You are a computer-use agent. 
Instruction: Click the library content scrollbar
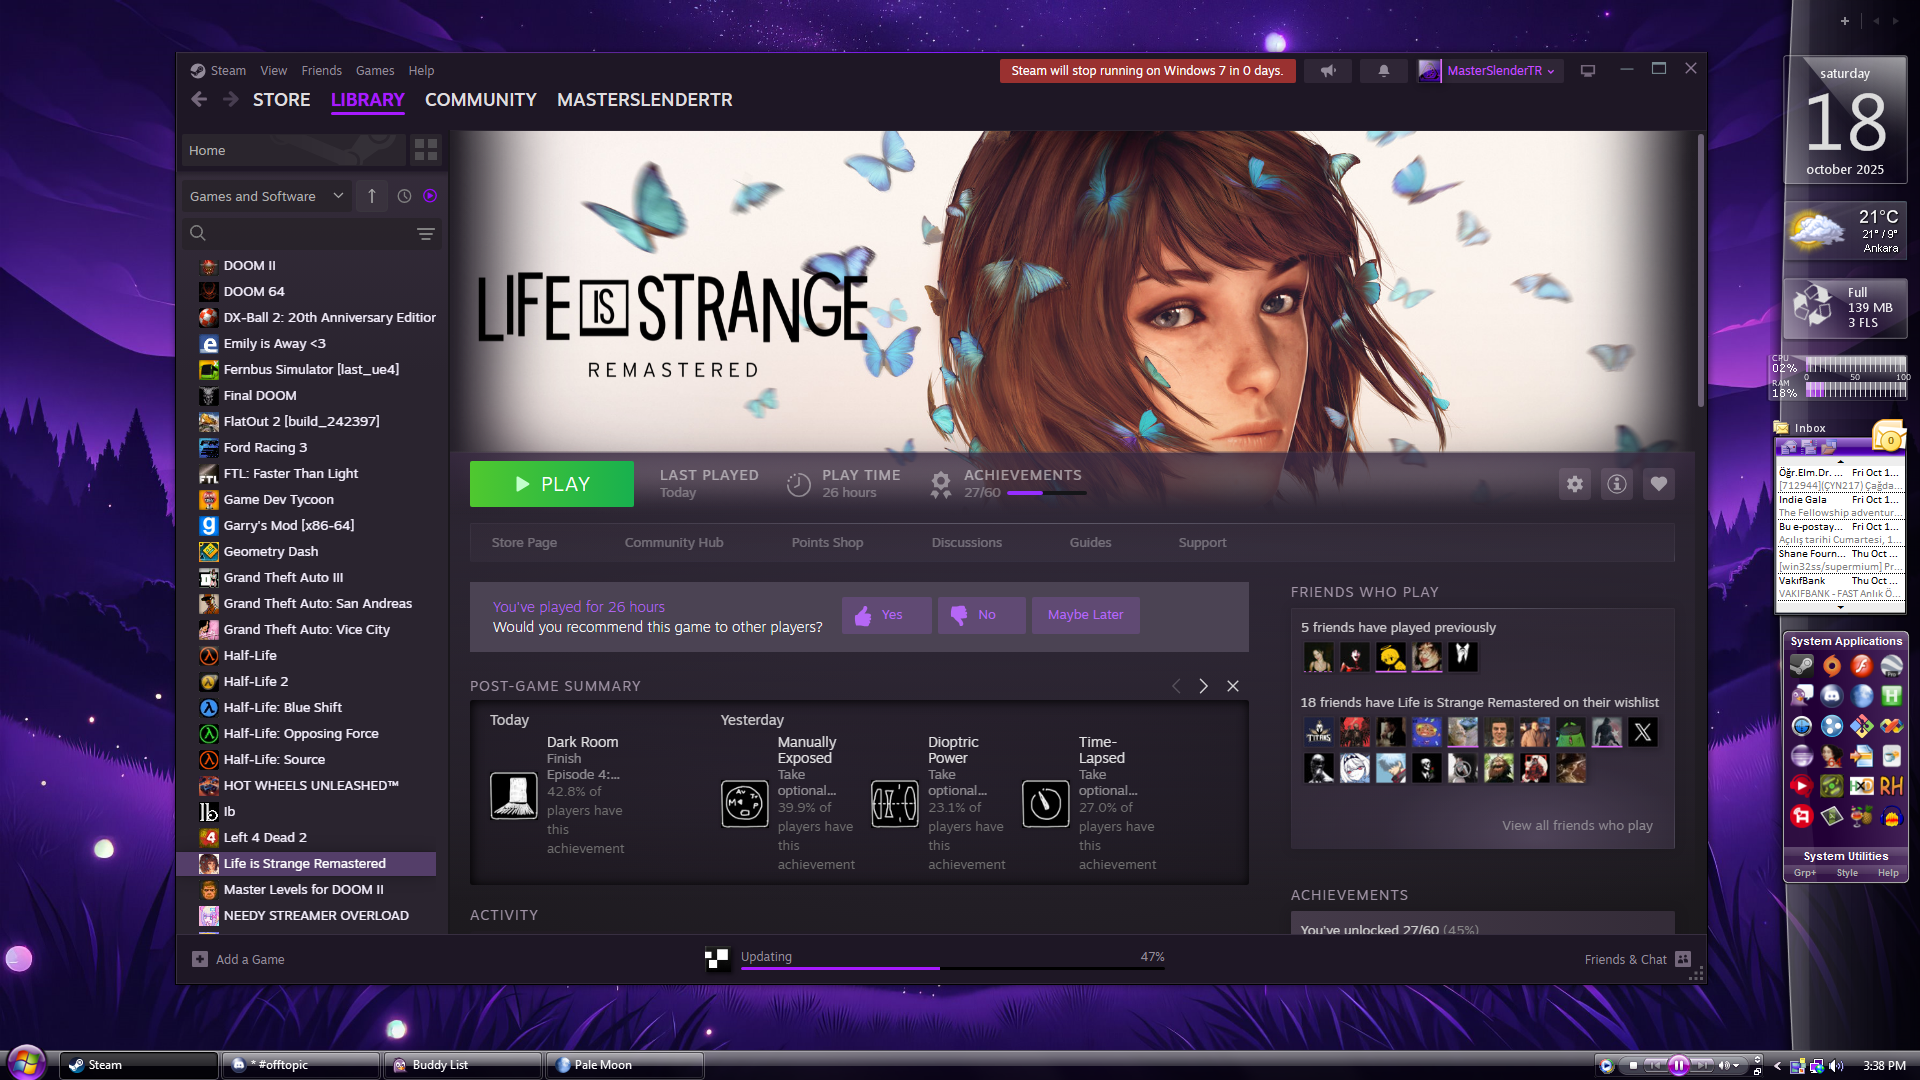1700,270
